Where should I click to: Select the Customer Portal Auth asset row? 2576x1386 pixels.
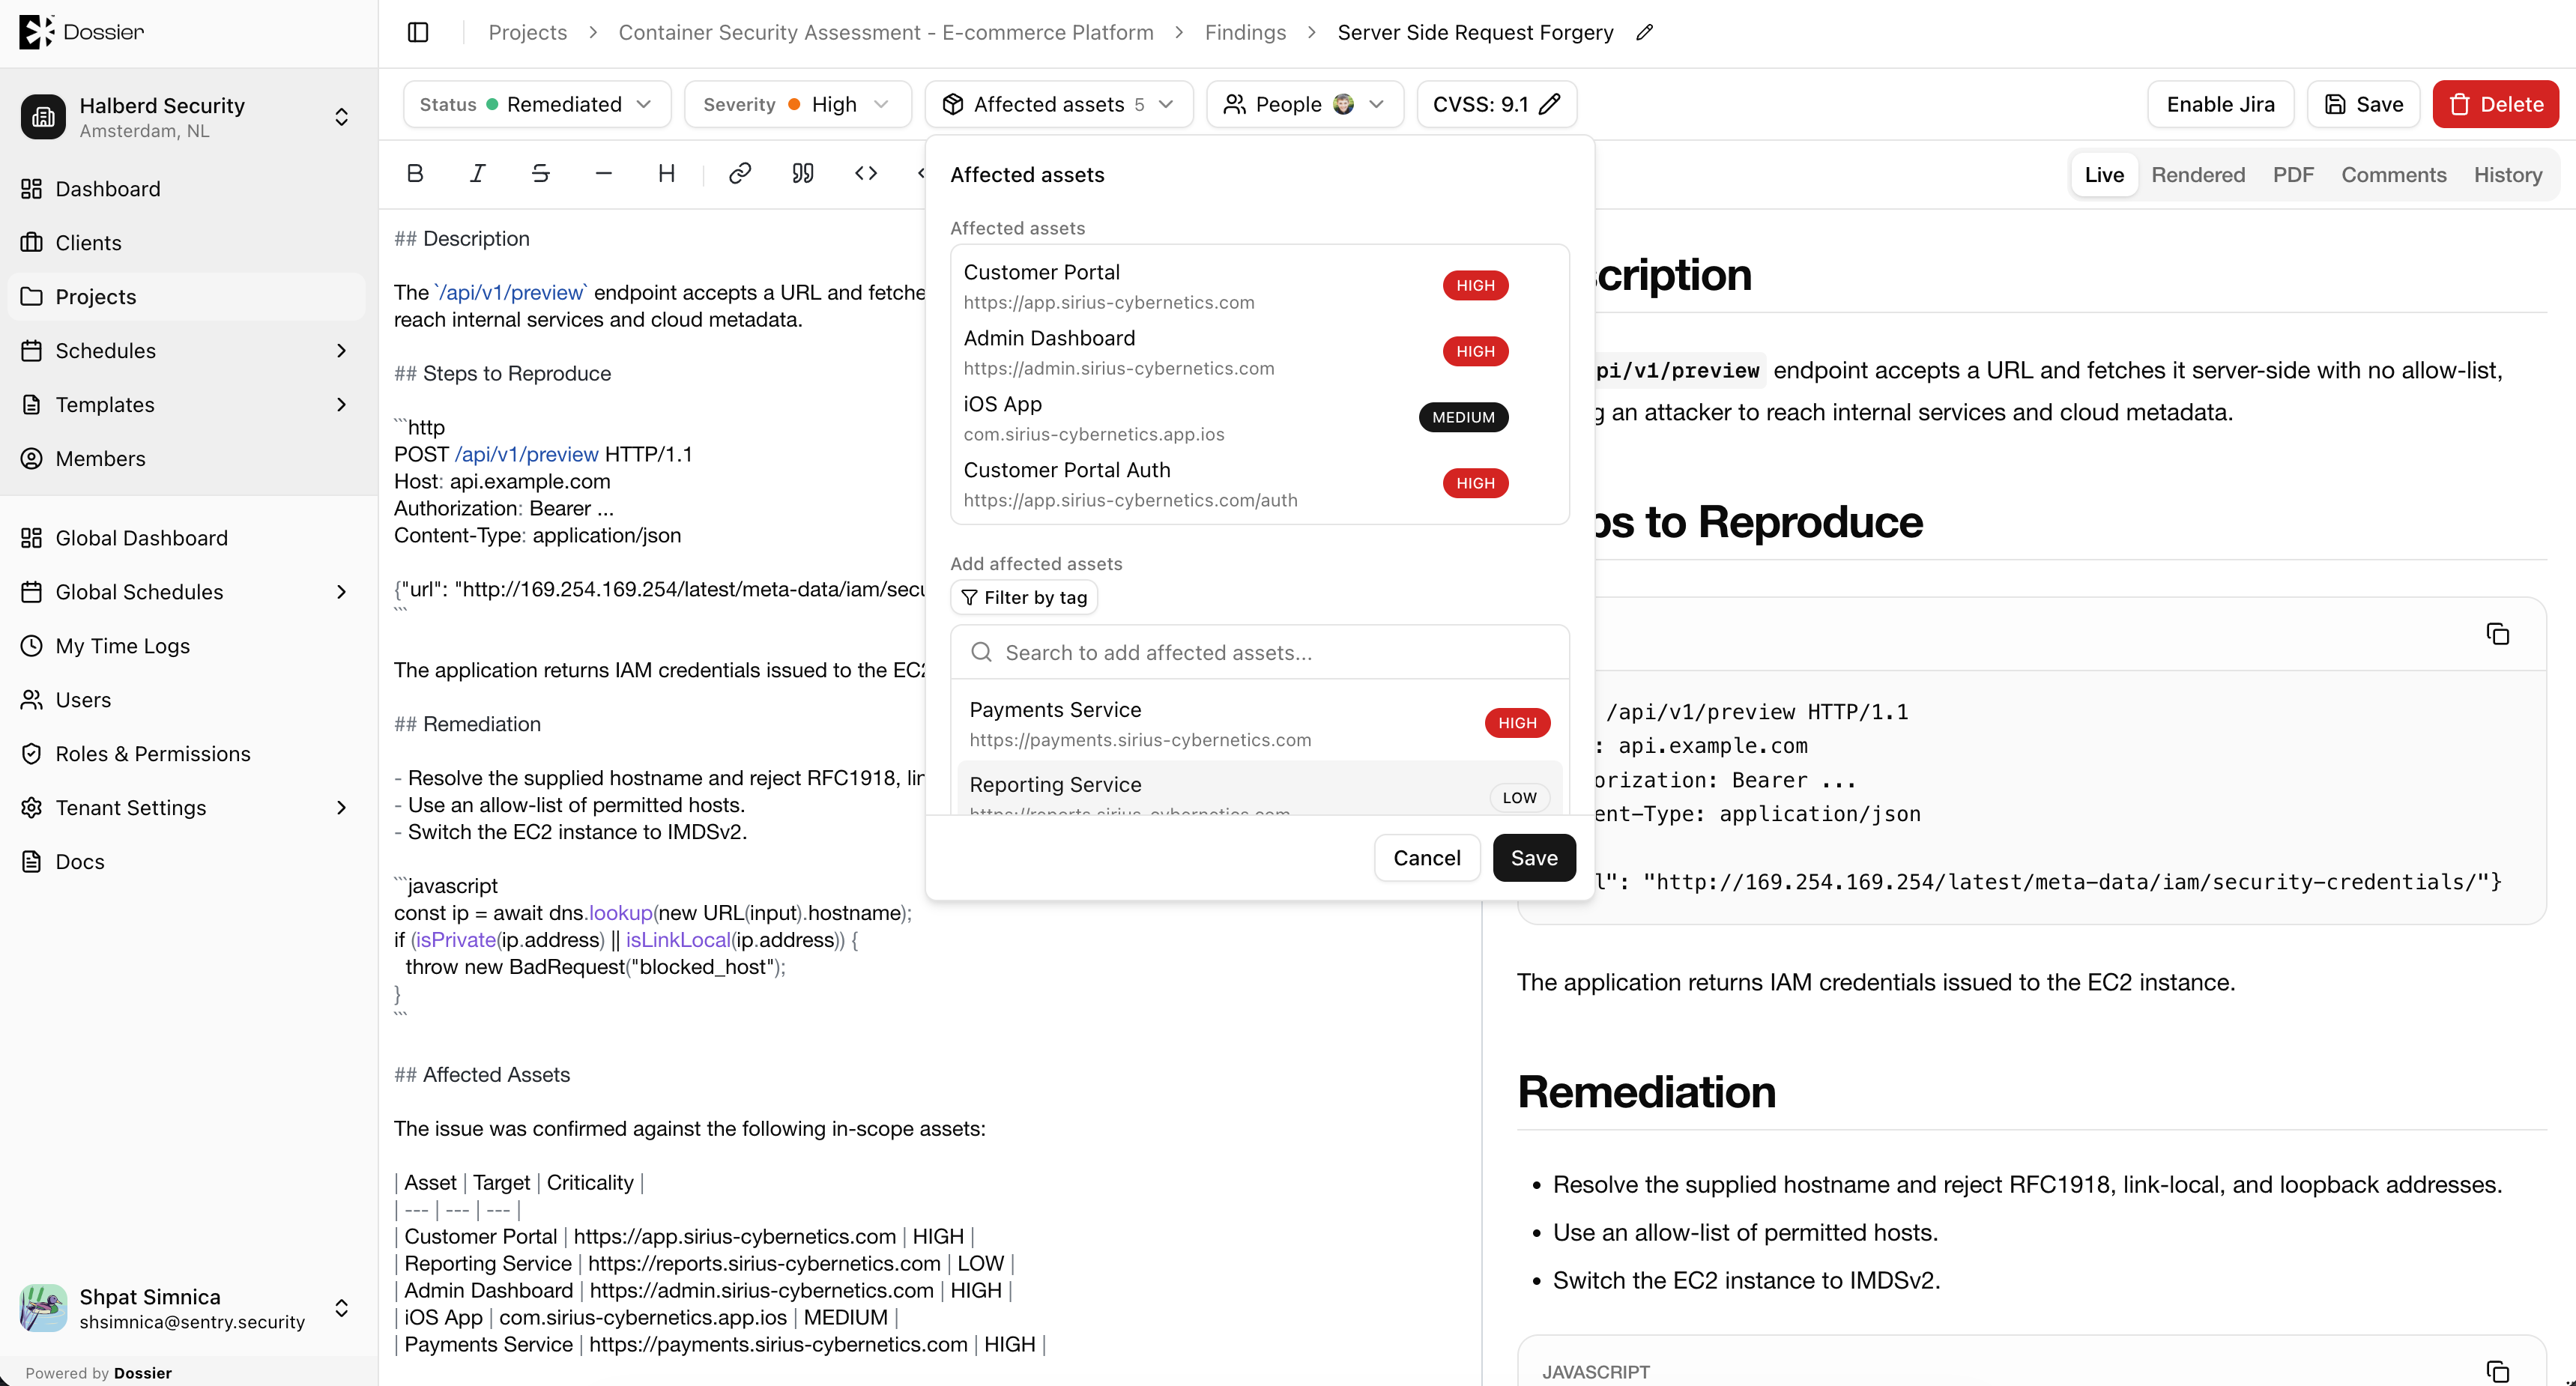coord(1259,484)
